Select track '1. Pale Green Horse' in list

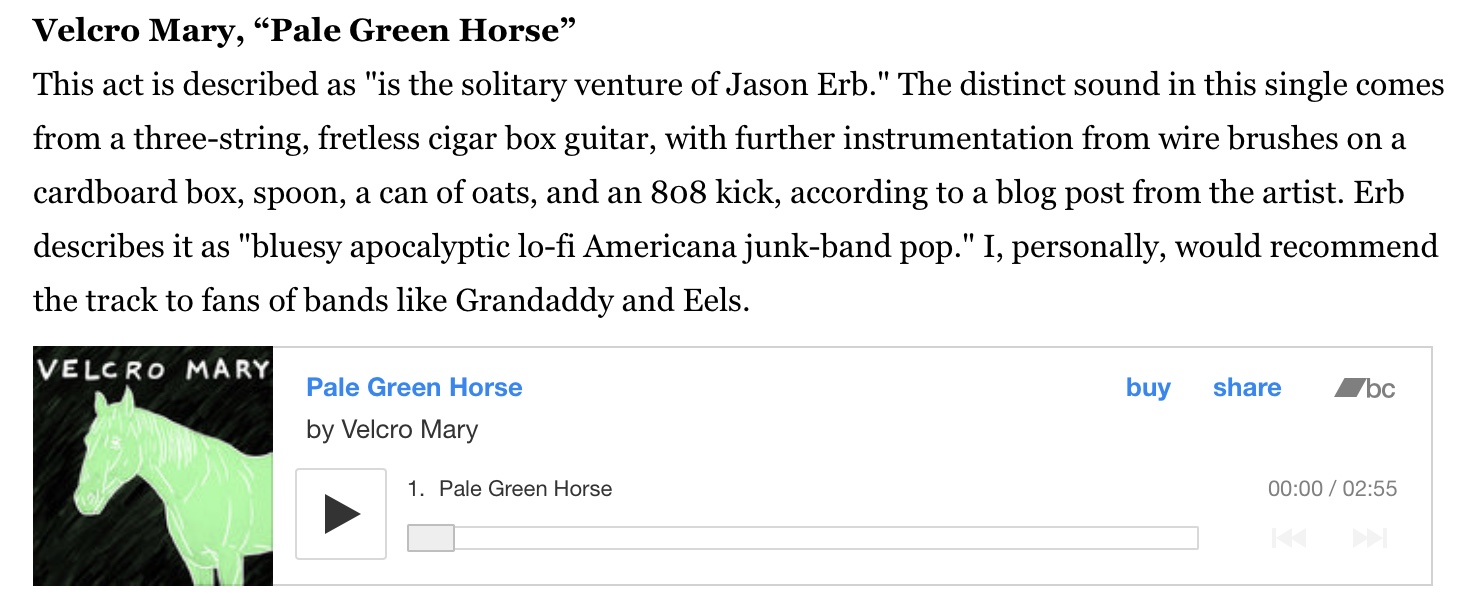tap(510, 489)
